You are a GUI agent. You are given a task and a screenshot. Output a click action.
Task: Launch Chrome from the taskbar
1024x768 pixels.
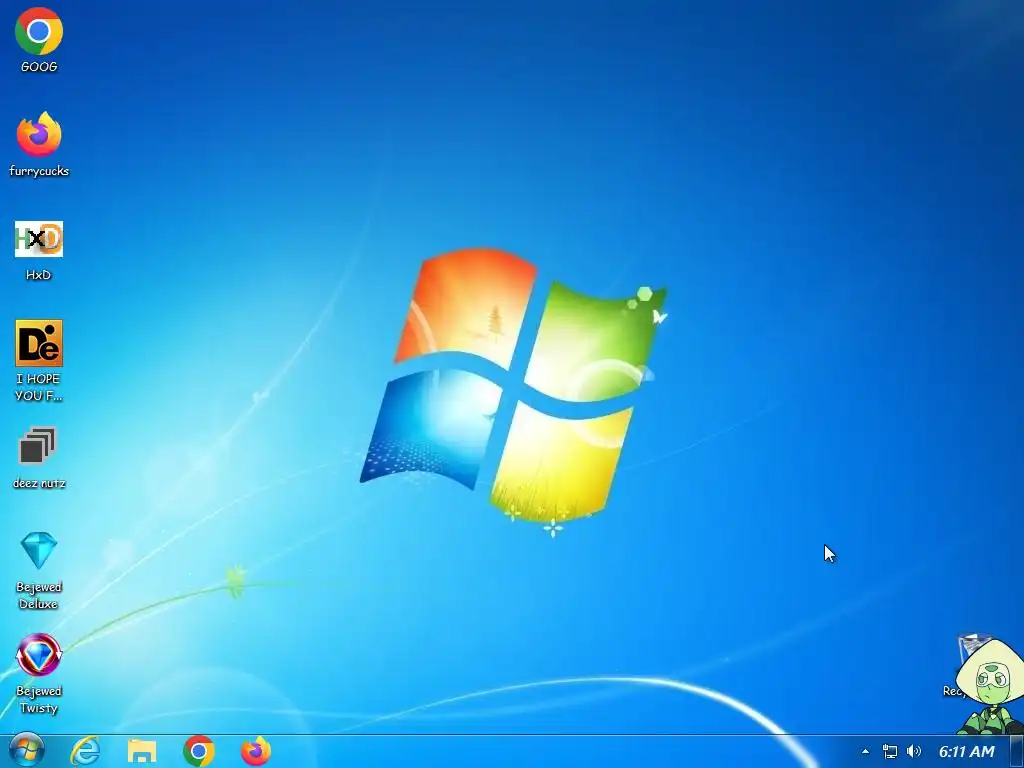click(x=199, y=752)
